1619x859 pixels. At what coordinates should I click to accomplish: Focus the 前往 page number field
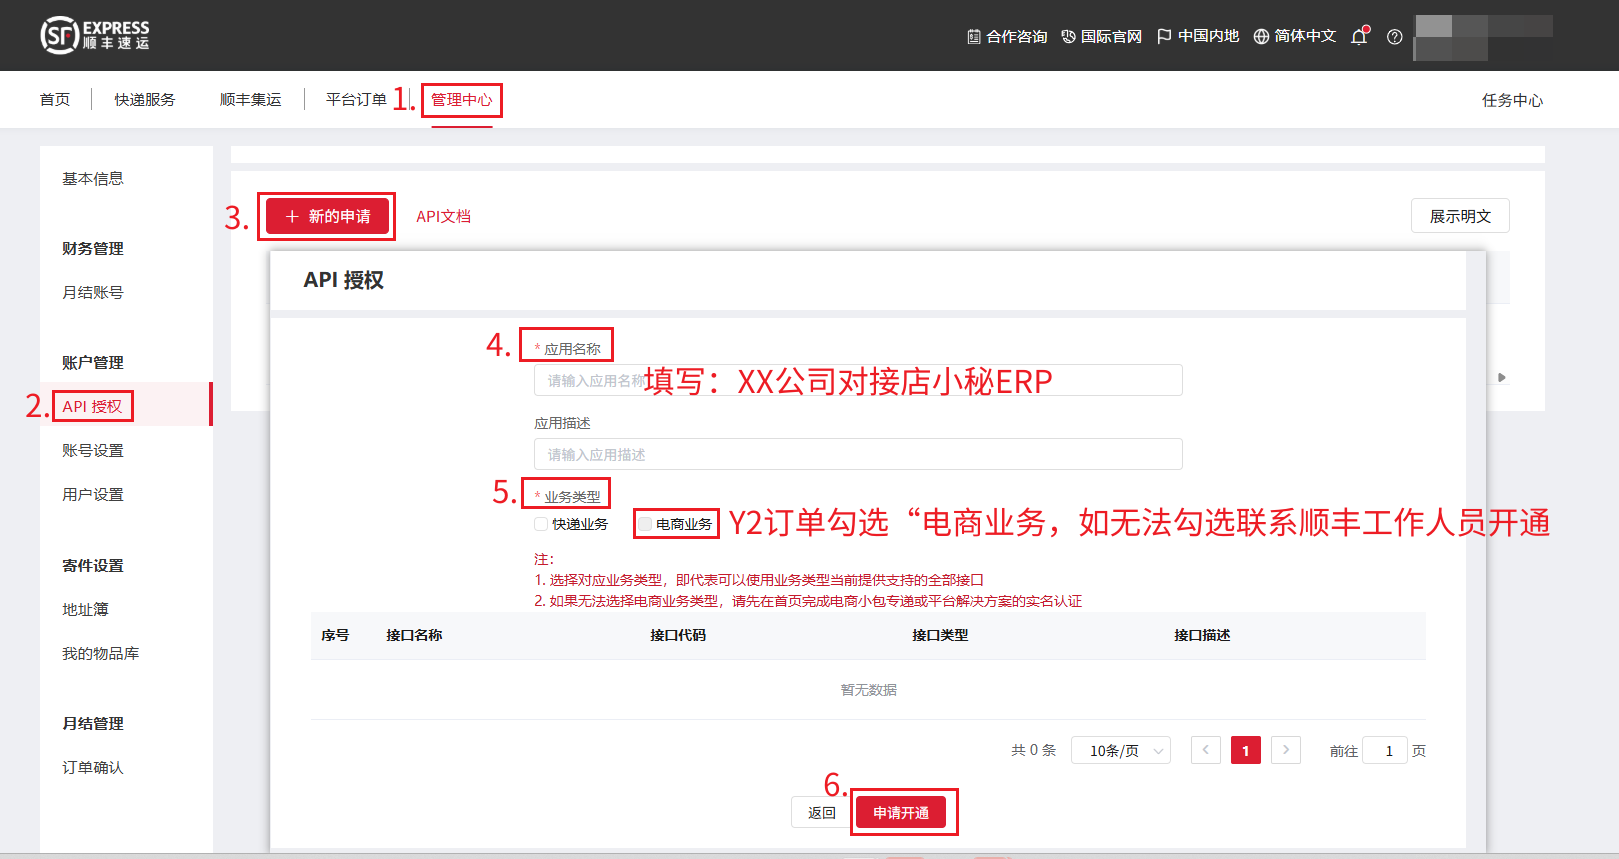1385,751
